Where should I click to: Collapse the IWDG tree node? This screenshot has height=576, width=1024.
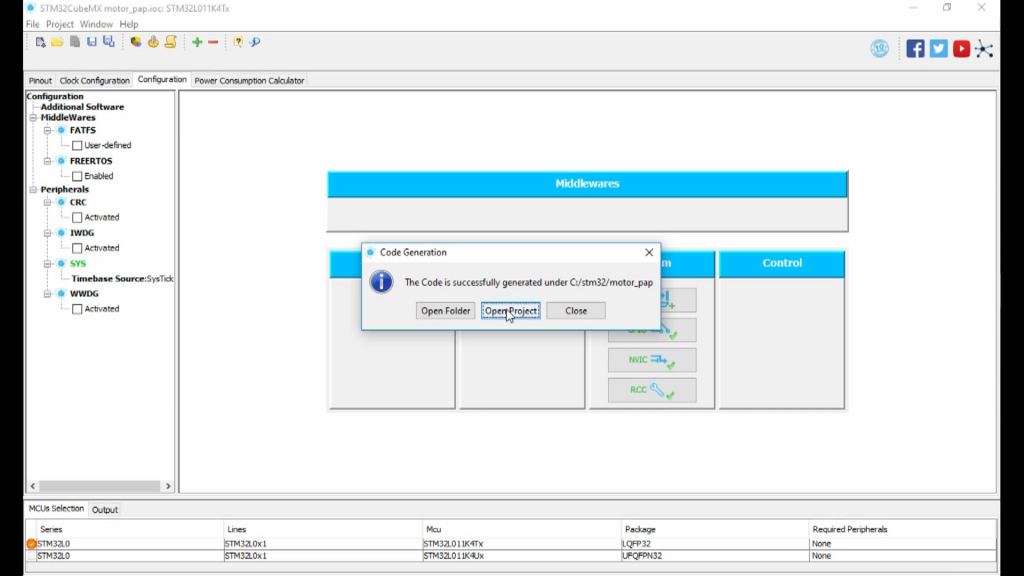tap(47, 233)
